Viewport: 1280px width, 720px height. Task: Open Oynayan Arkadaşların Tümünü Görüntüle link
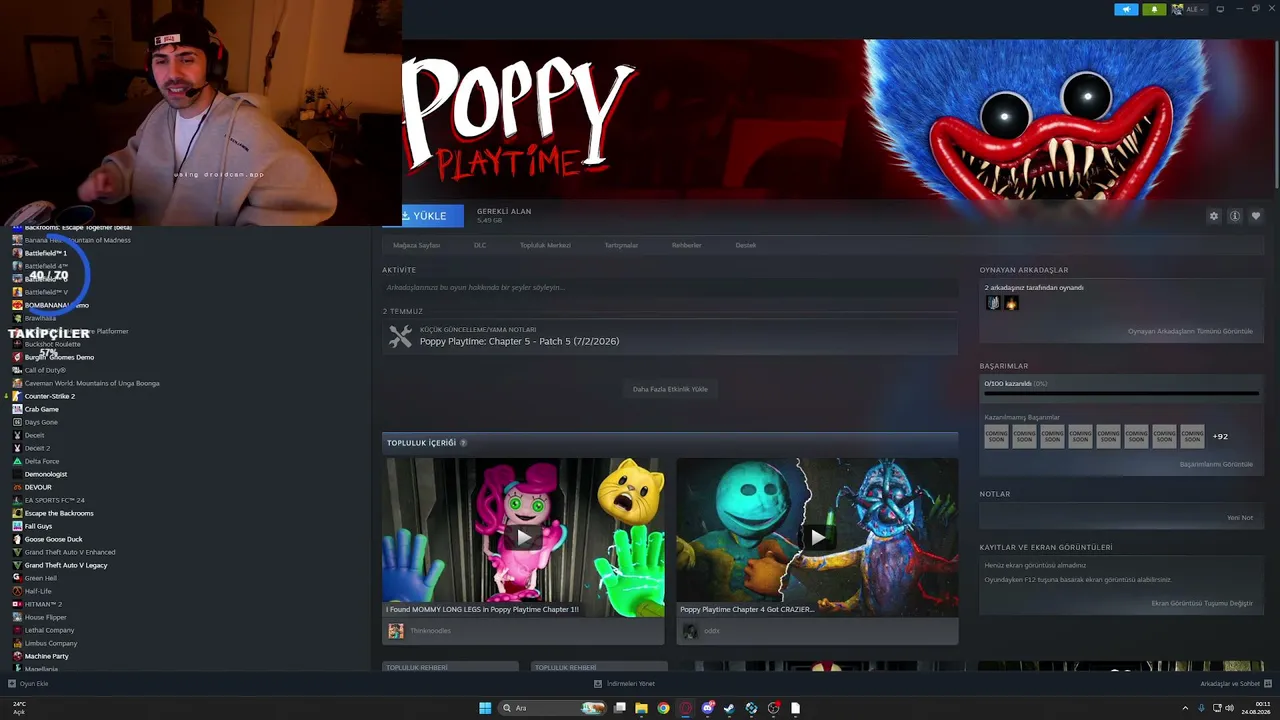point(1190,331)
